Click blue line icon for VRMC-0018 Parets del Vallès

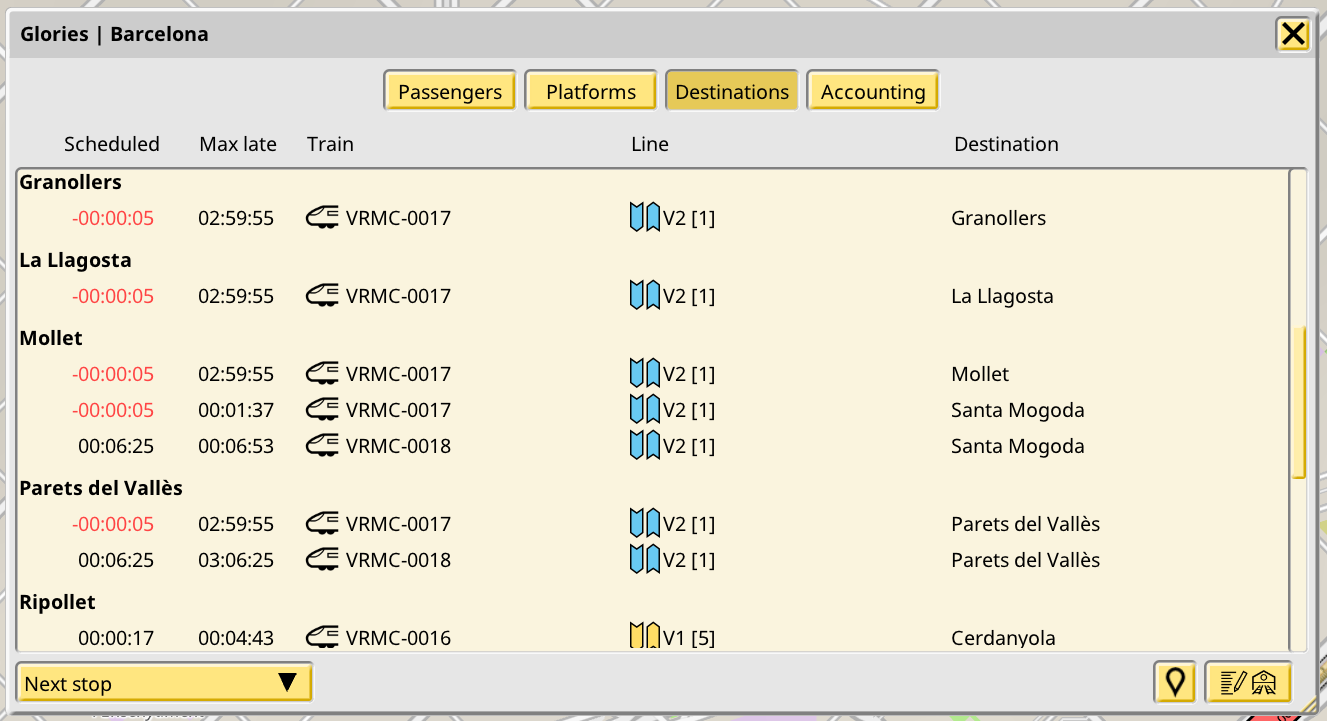pos(644,560)
